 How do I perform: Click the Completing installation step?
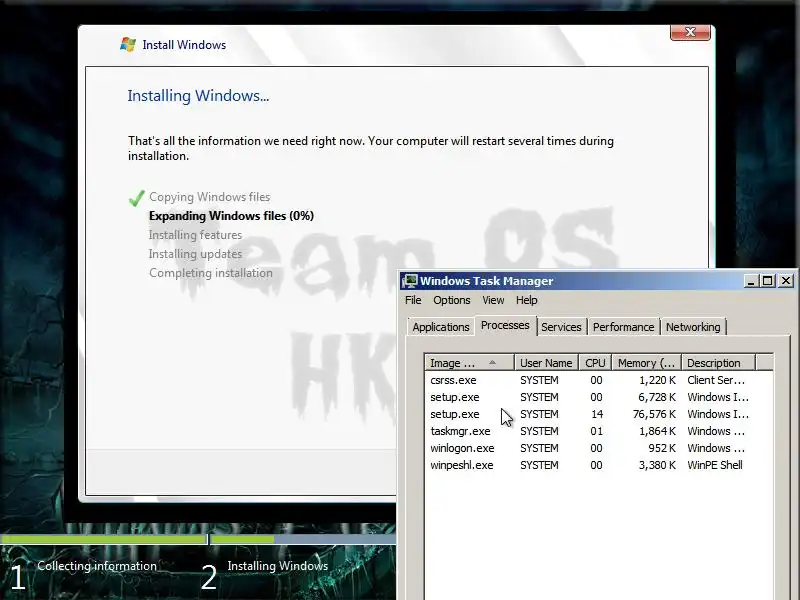point(211,273)
